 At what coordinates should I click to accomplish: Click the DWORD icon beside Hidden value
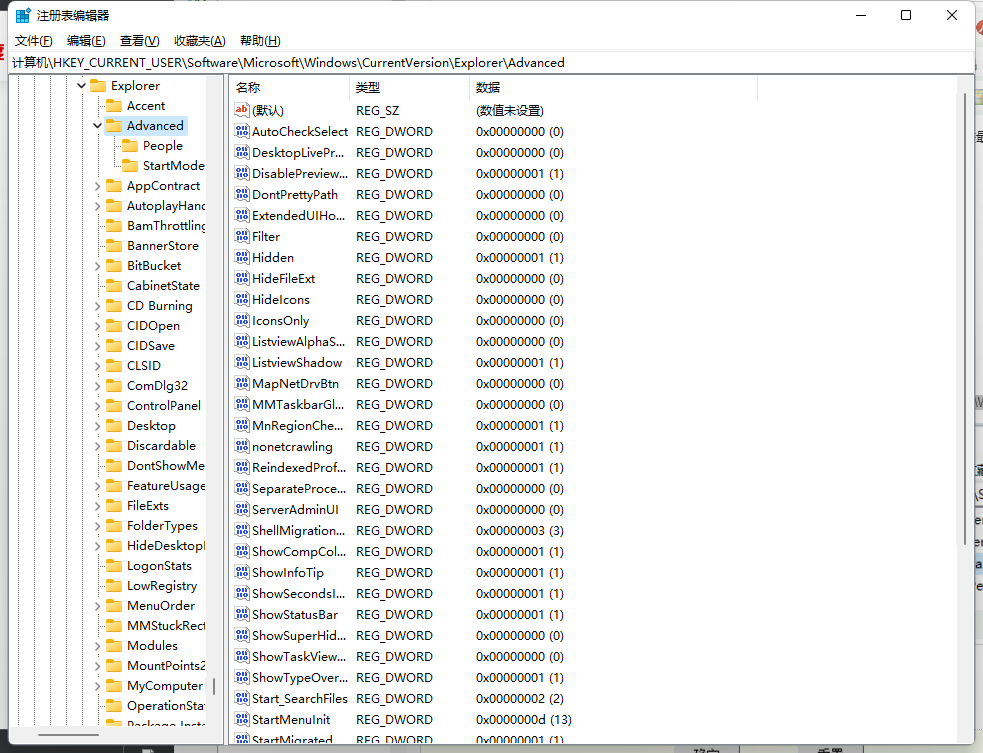pos(242,257)
